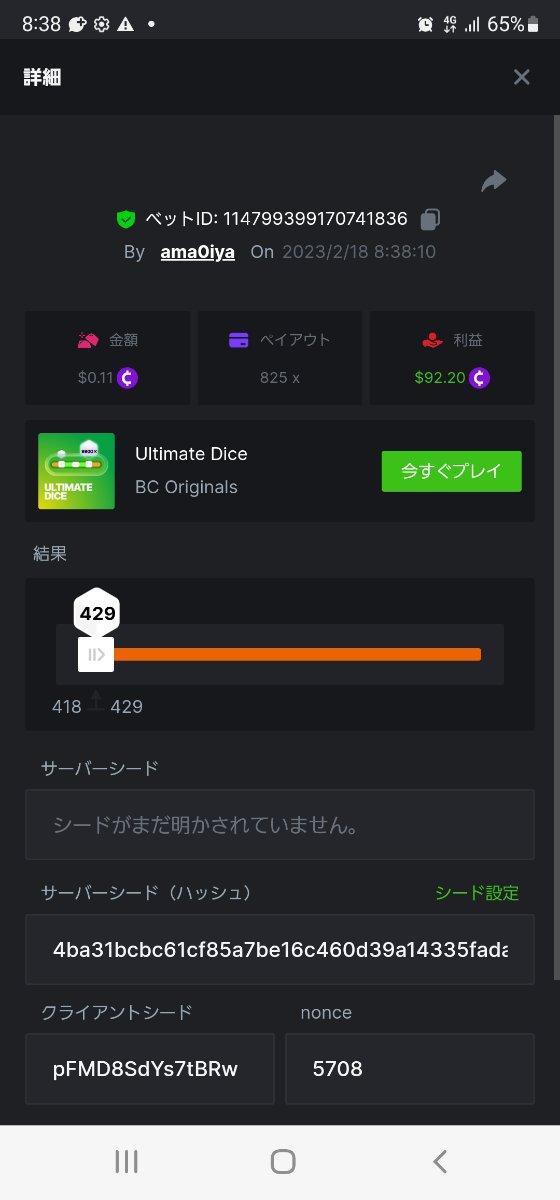560x1200 pixels.
Task: Tap the green verified shield icon
Action: tap(126, 219)
